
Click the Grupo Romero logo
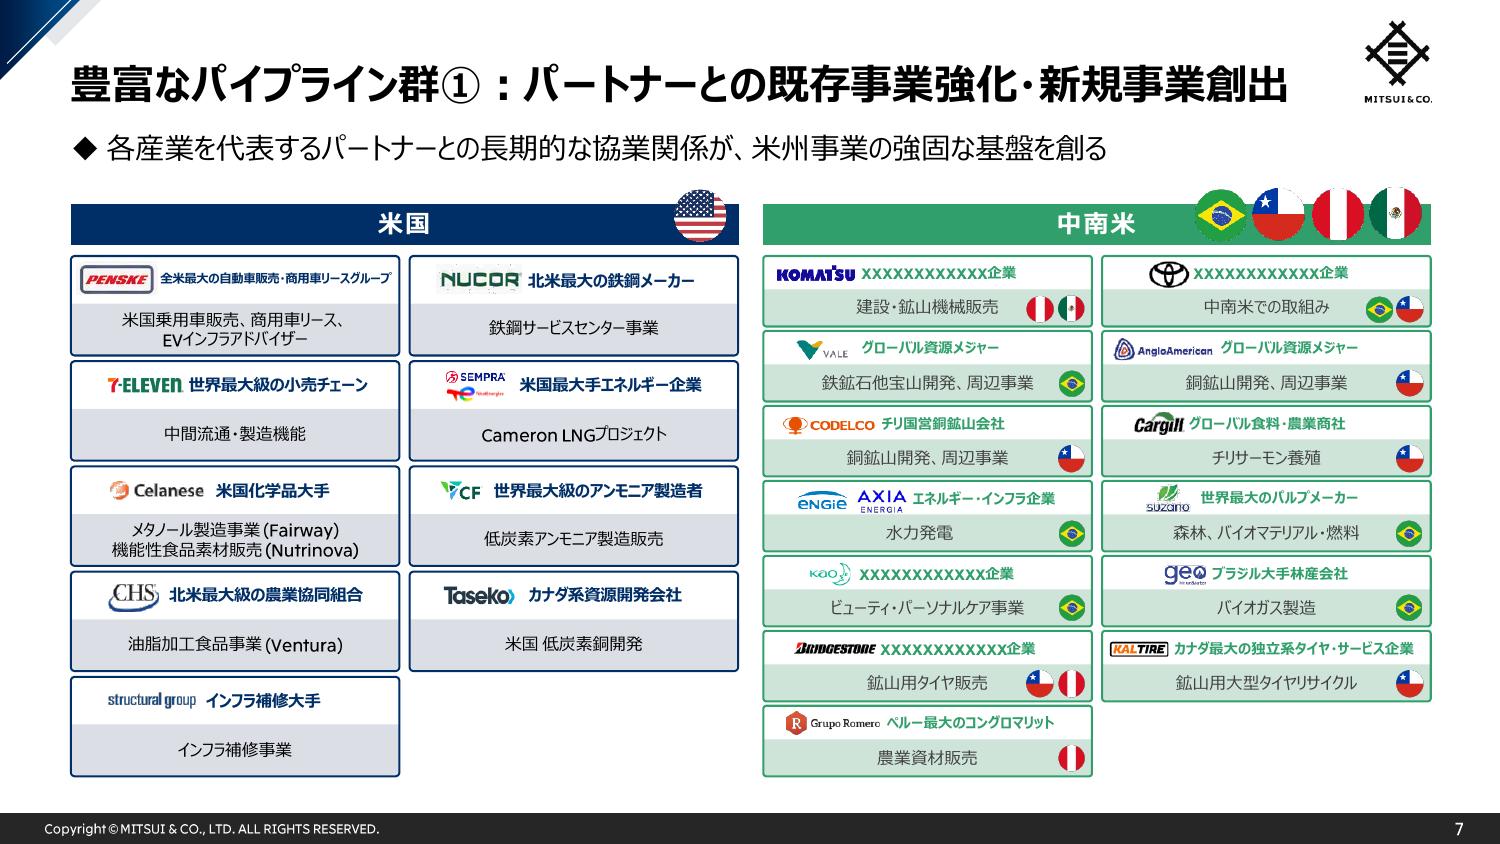(x=833, y=723)
